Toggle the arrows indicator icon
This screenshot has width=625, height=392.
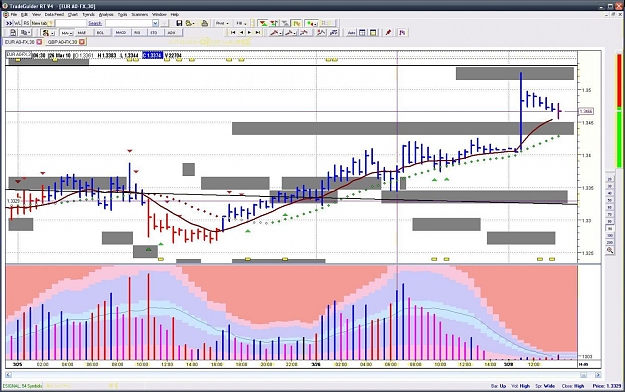click(x=274, y=23)
